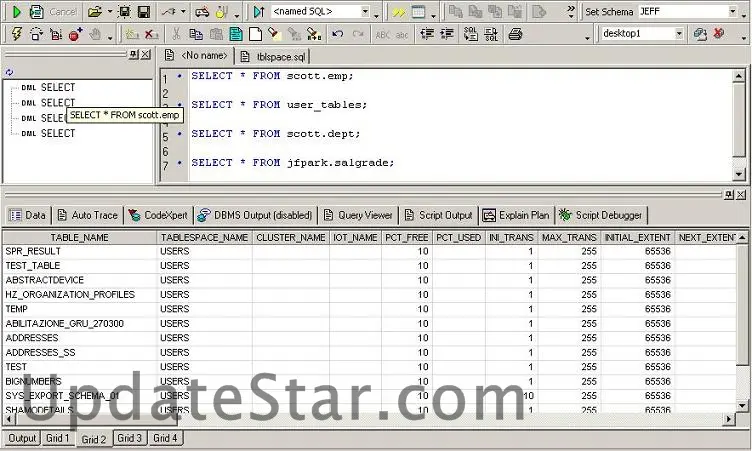
Task: Open the Script Output tab
Action: pyautogui.click(x=438, y=215)
